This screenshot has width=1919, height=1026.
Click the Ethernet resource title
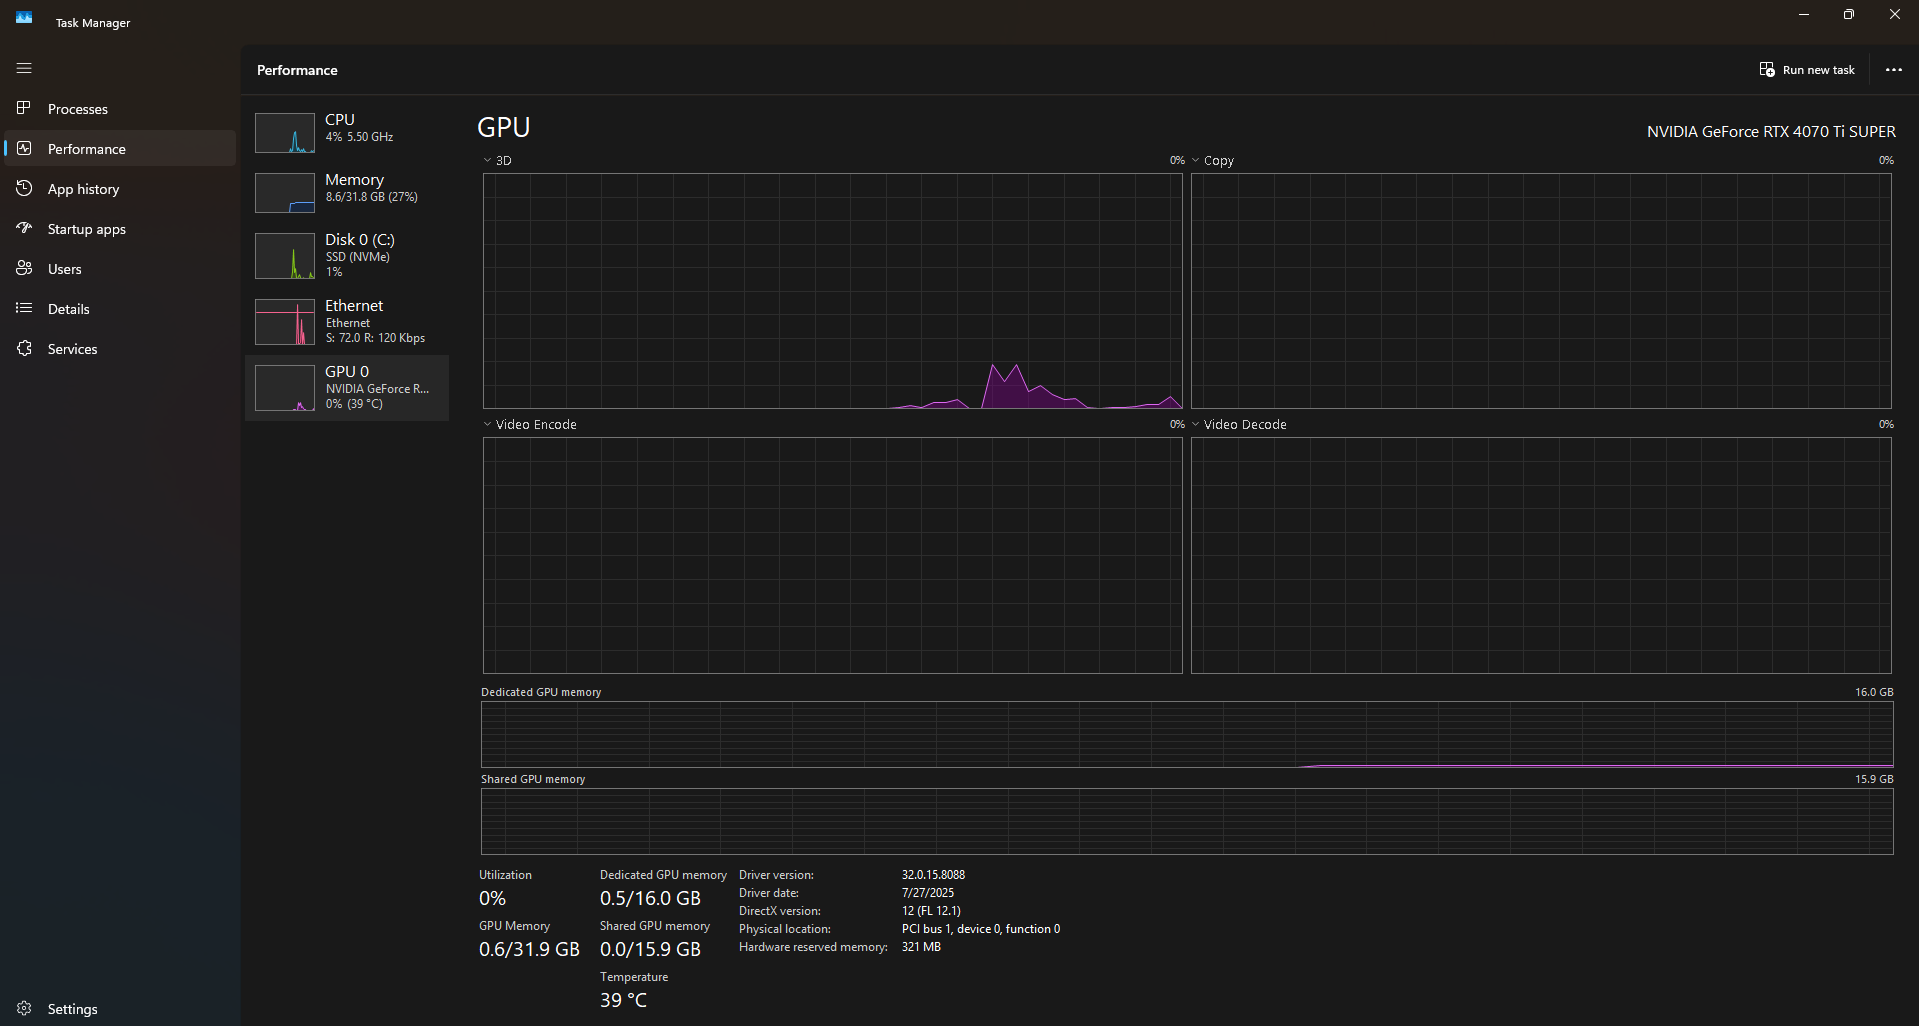coord(354,305)
